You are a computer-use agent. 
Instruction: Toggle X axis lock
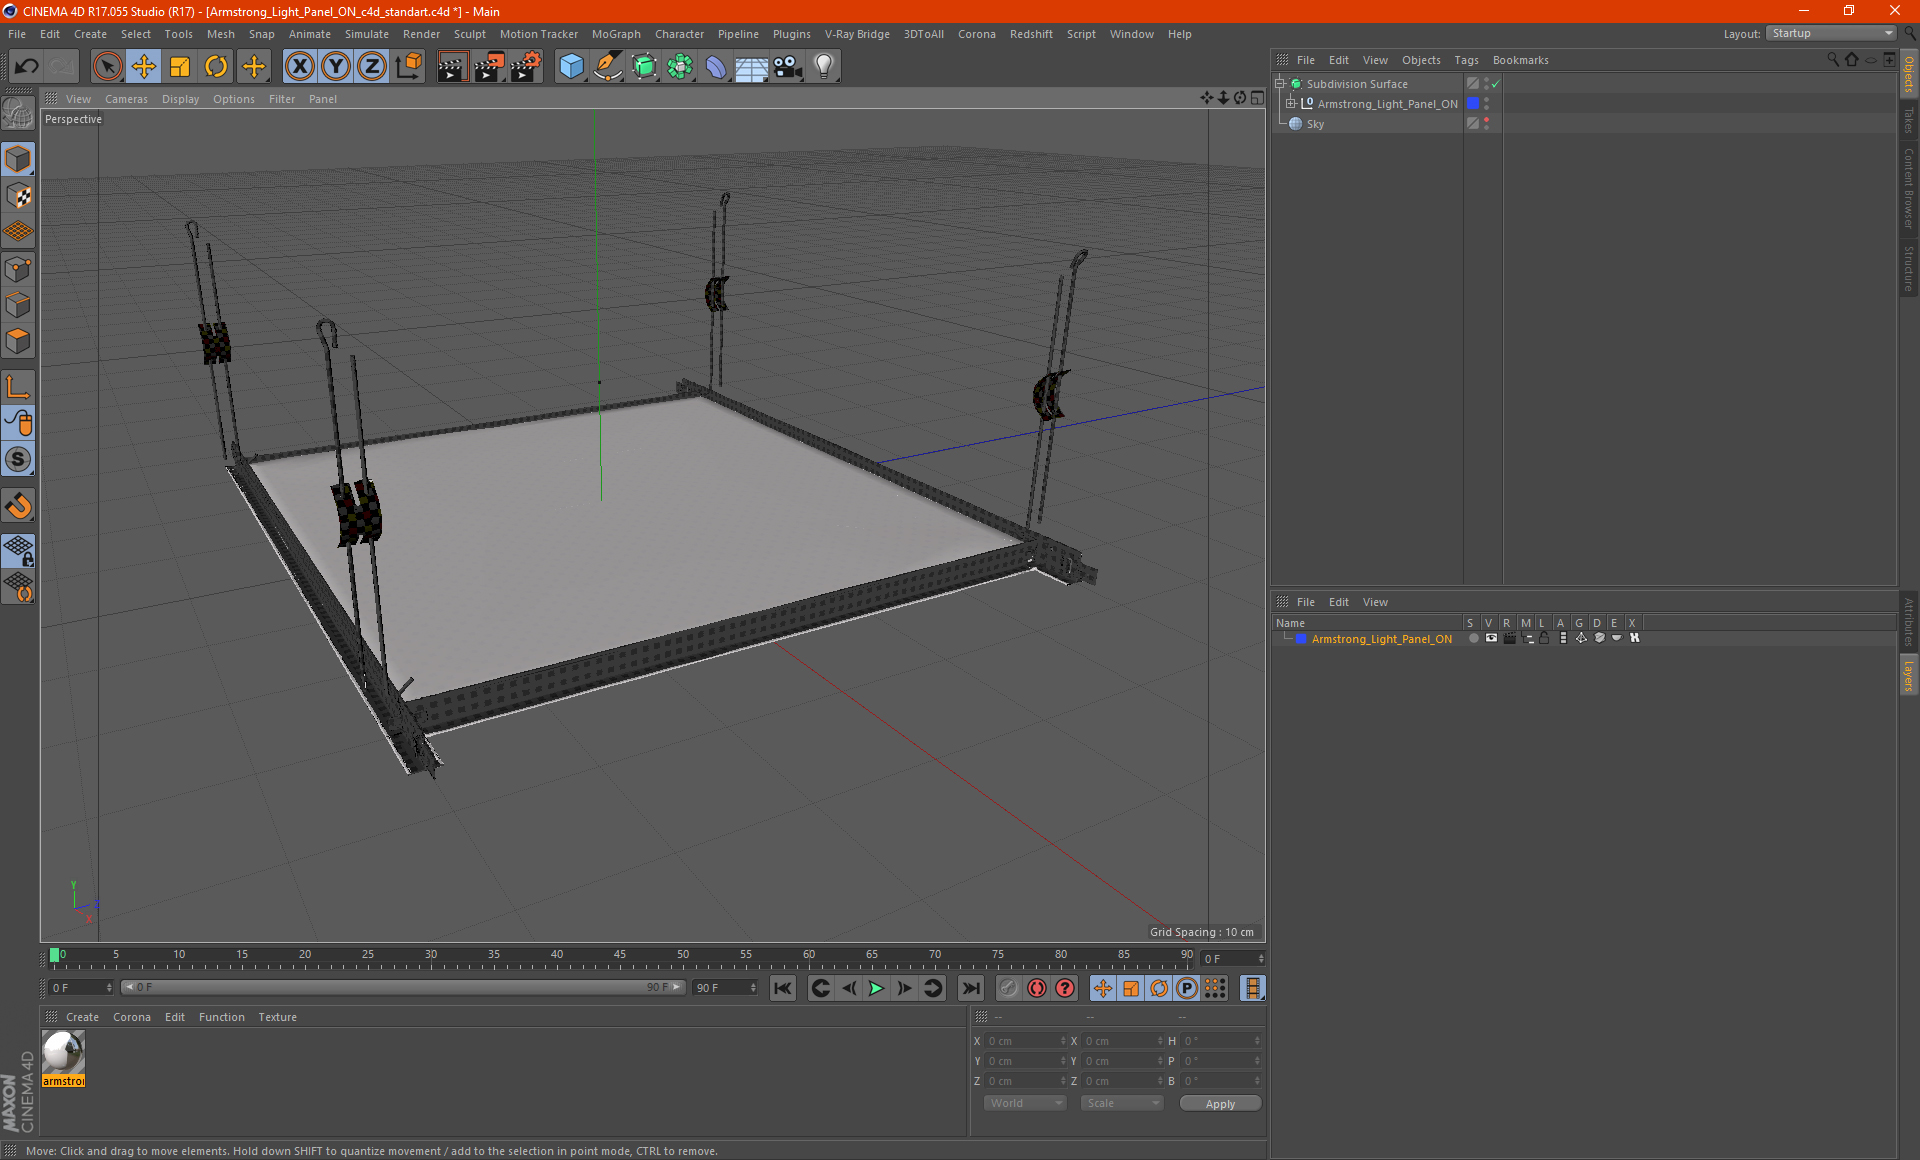click(299, 67)
